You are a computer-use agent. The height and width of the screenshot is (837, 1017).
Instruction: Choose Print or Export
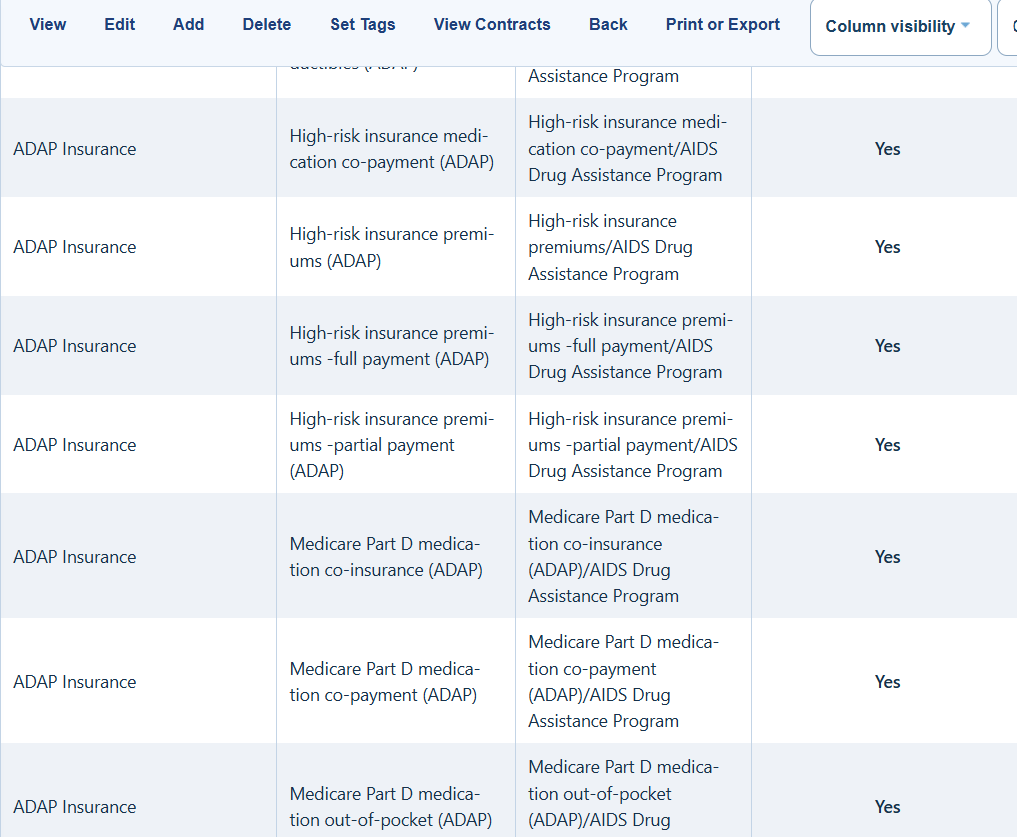pyautogui.click(x=723, y=25)
